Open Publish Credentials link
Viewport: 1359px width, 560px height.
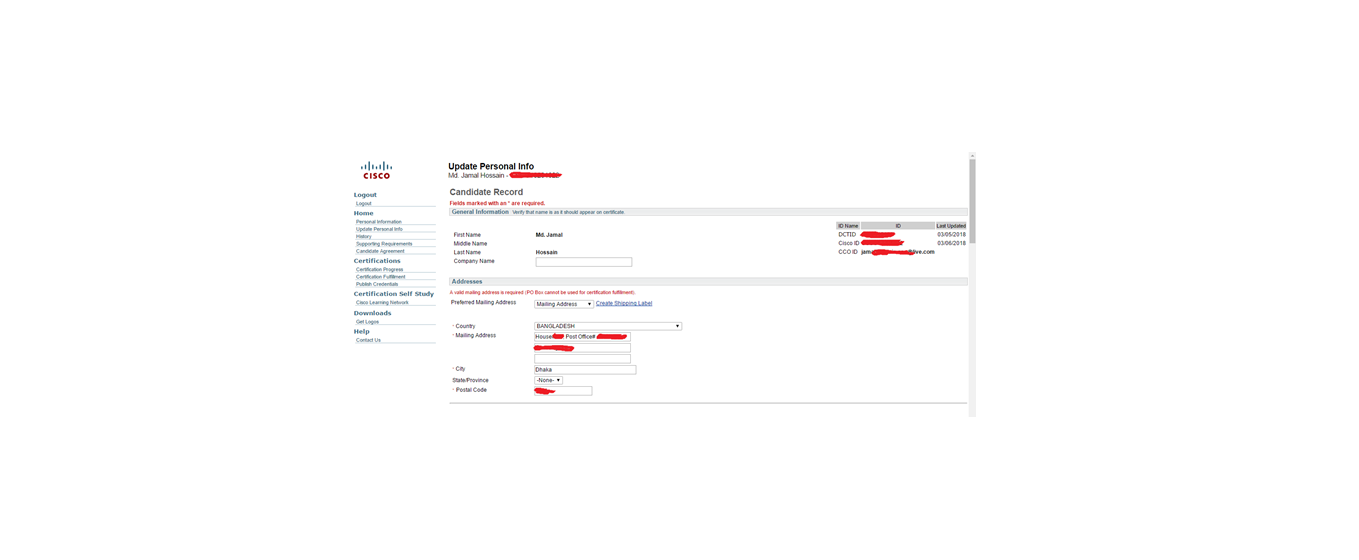click(x=377, y=284)
